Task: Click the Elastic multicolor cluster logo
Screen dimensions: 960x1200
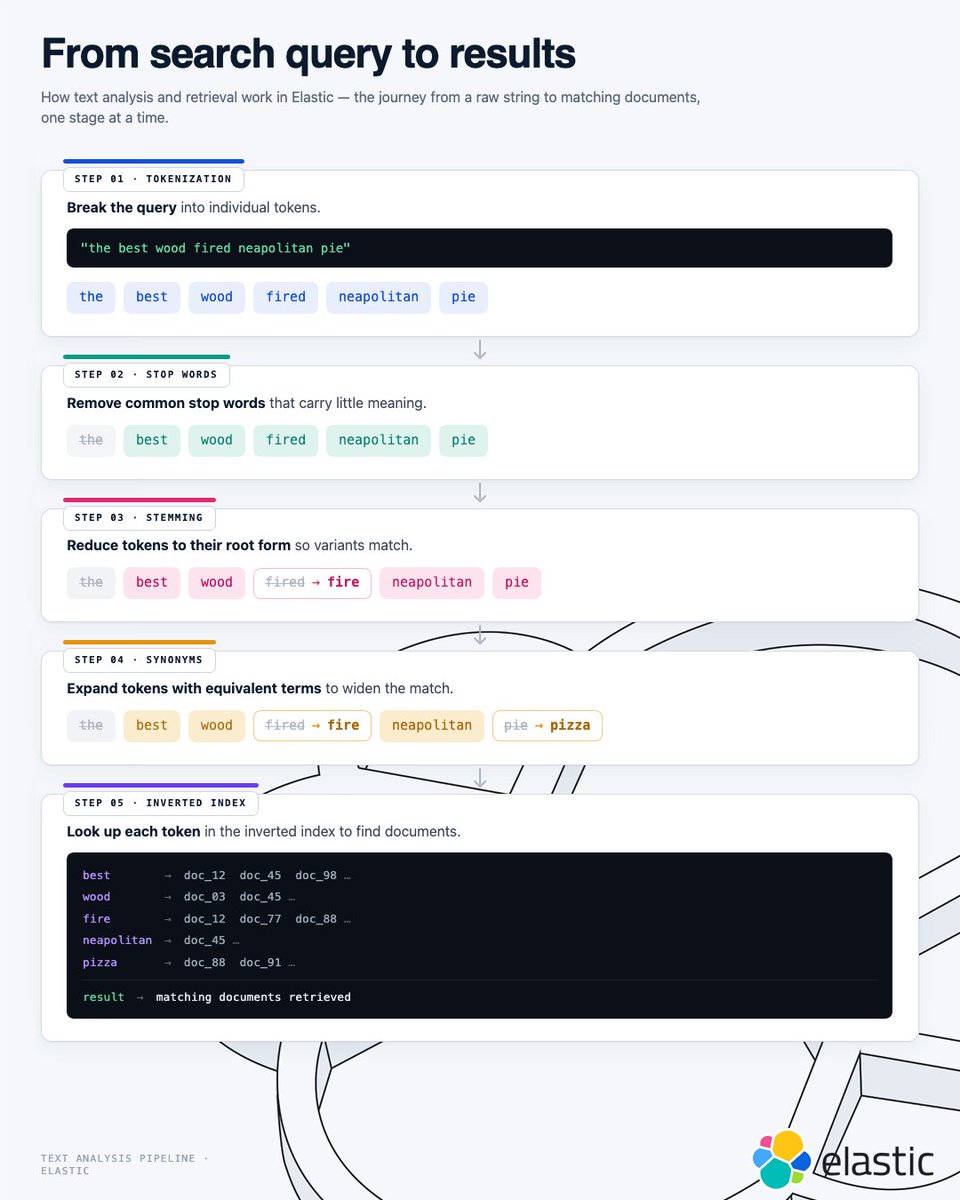Action: click(782, 1159)
